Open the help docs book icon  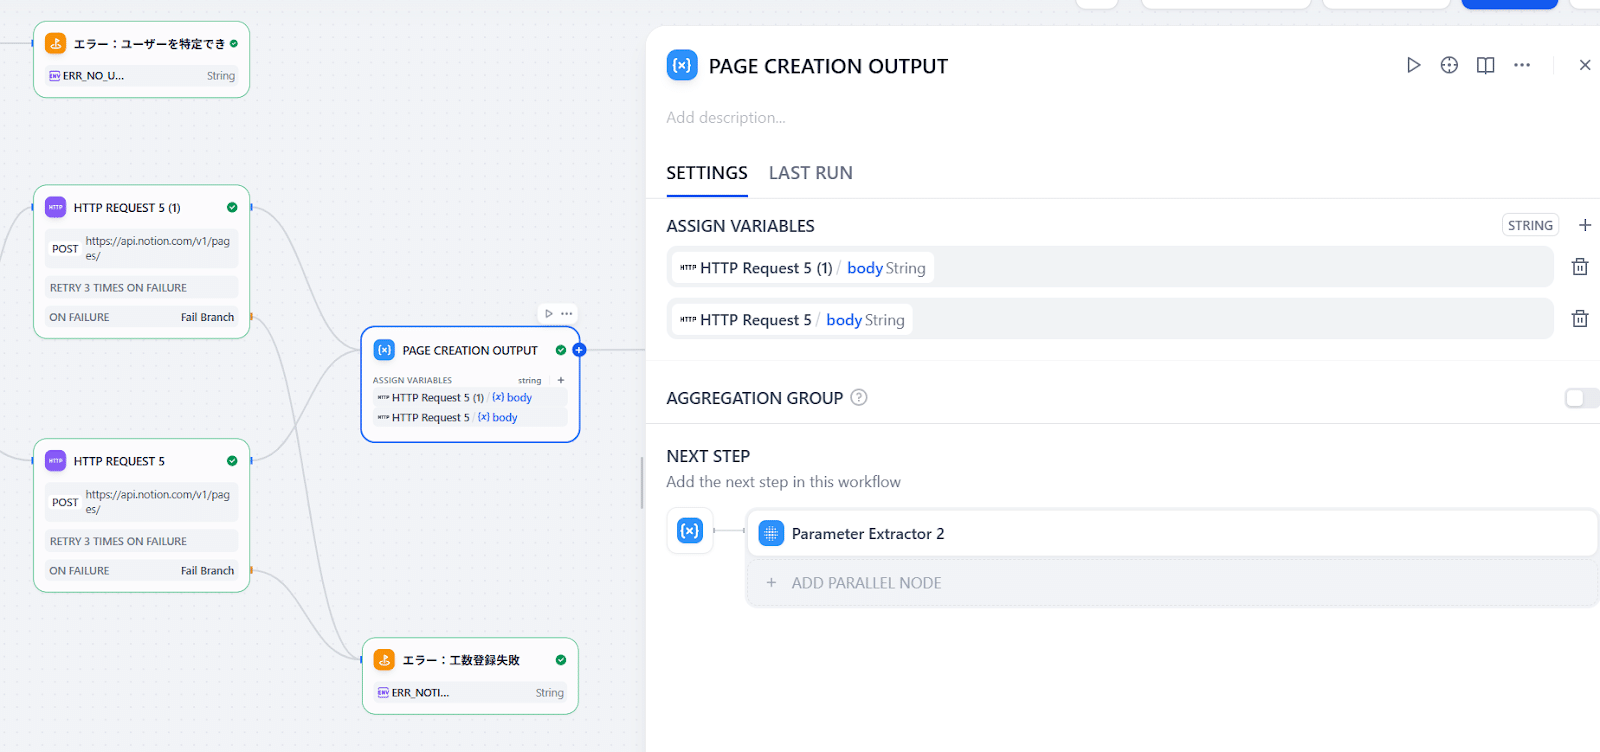(1485, 65)
